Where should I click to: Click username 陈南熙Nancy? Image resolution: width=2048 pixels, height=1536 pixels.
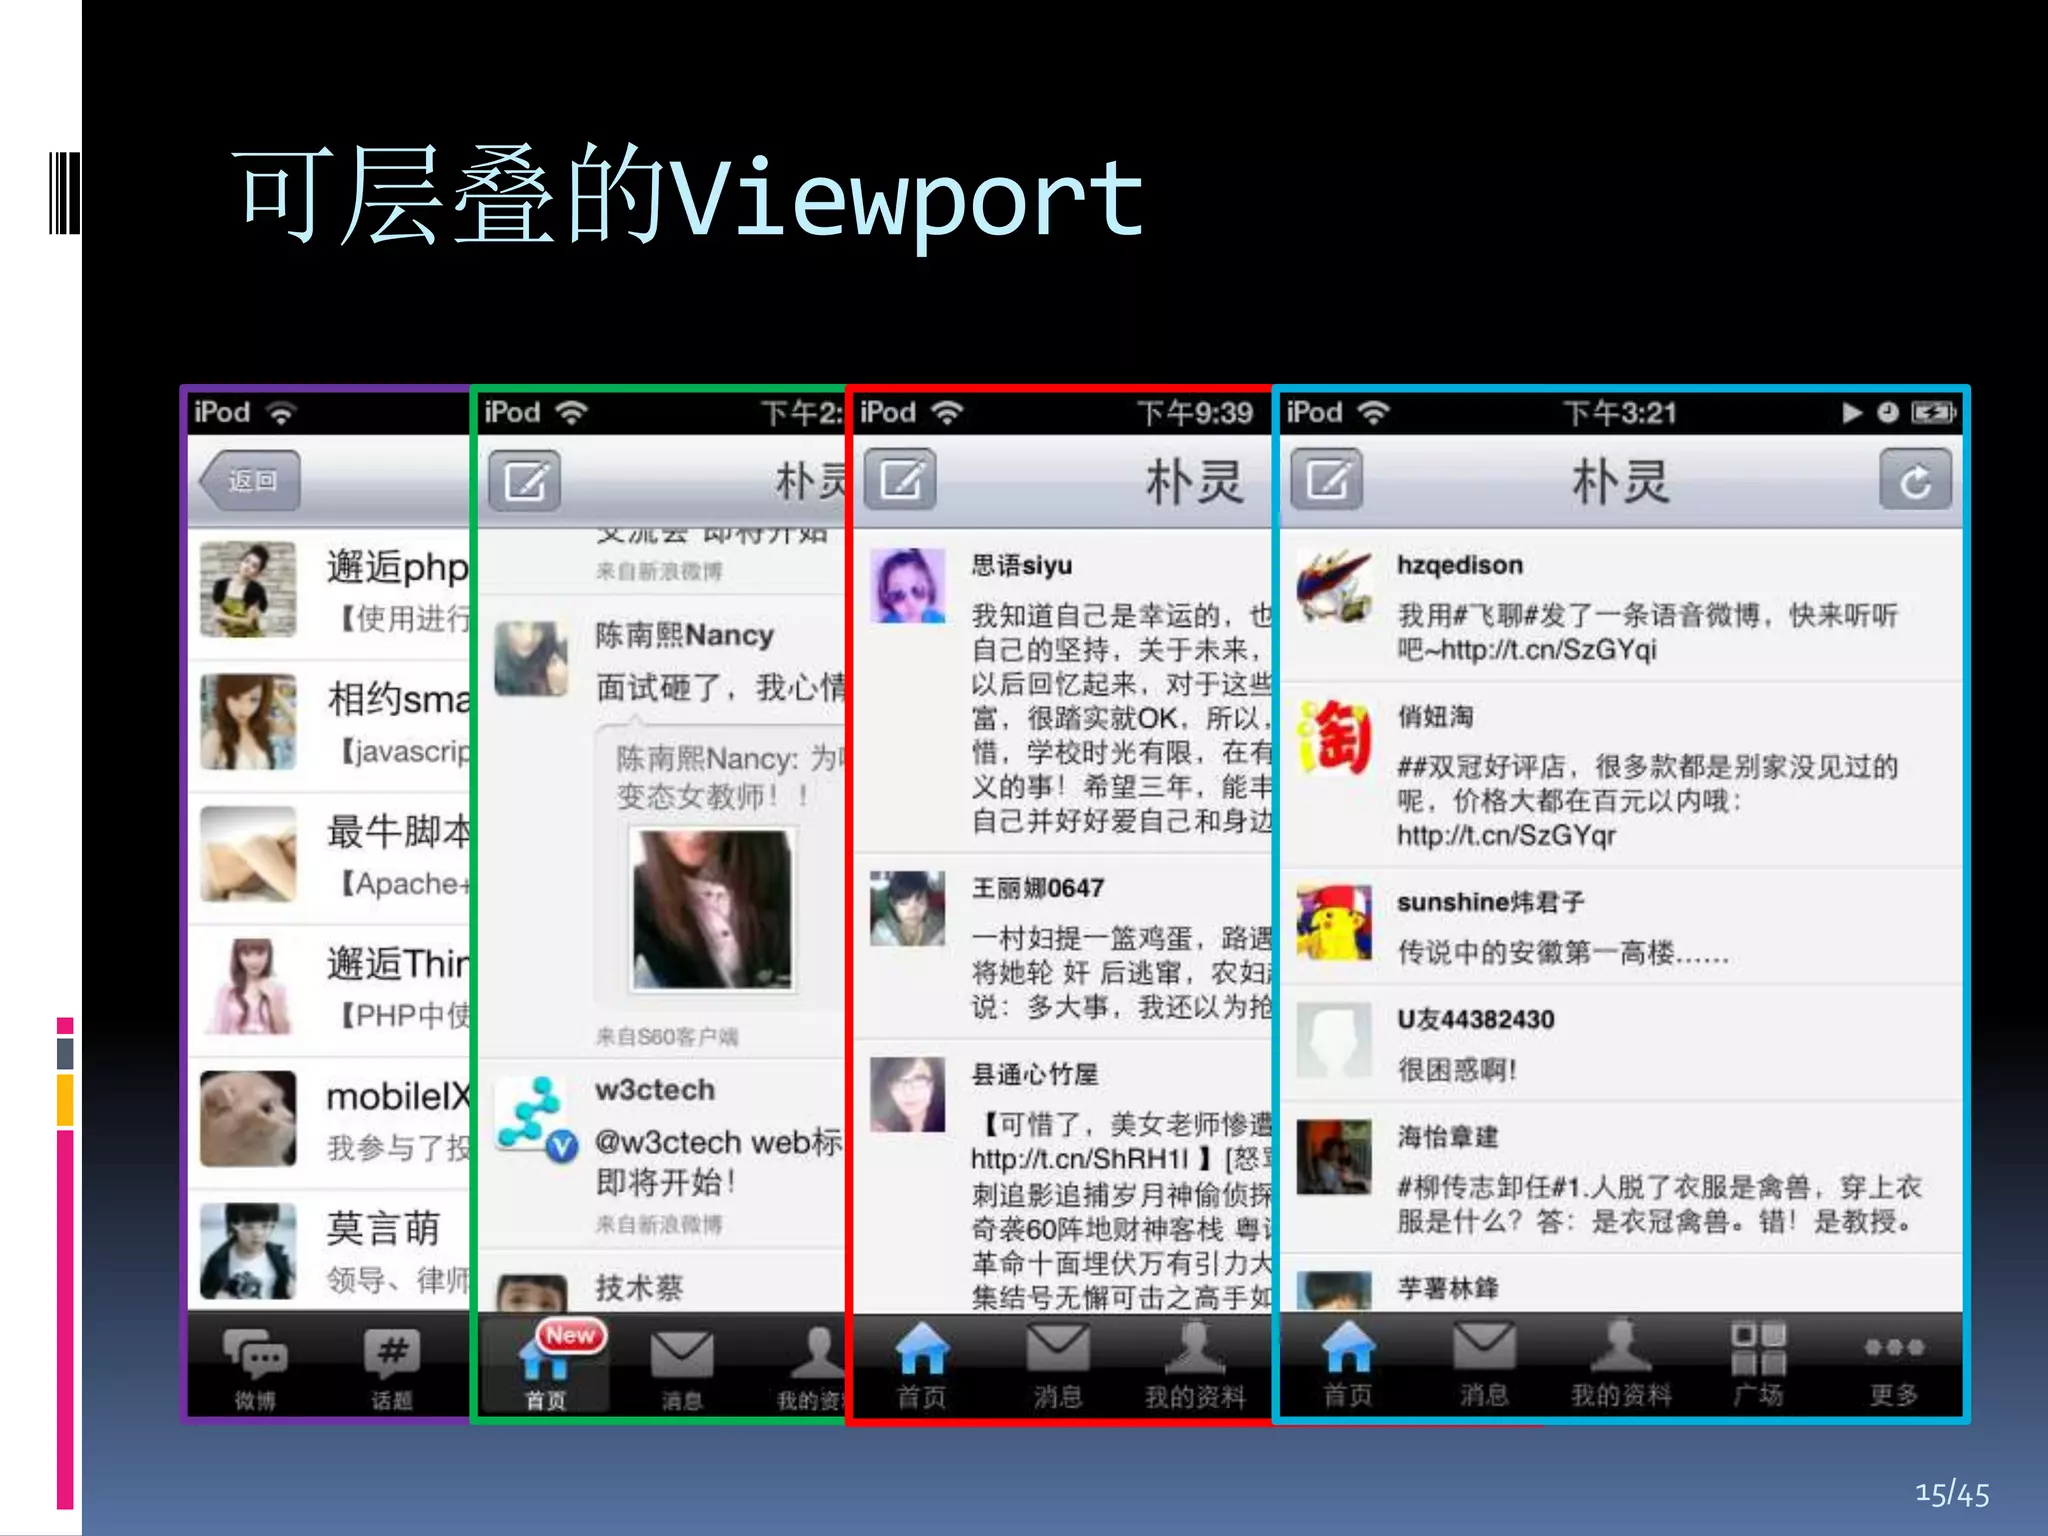[685, 635]
